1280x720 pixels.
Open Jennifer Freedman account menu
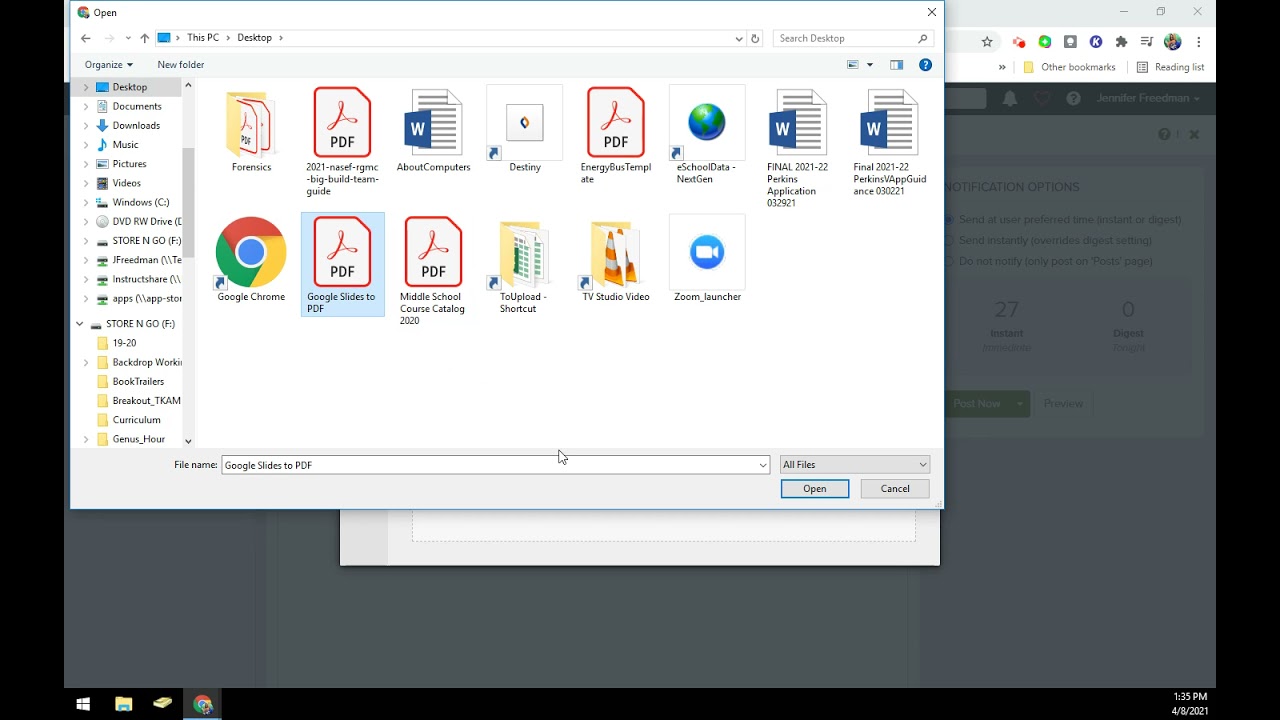point(1148,98)
